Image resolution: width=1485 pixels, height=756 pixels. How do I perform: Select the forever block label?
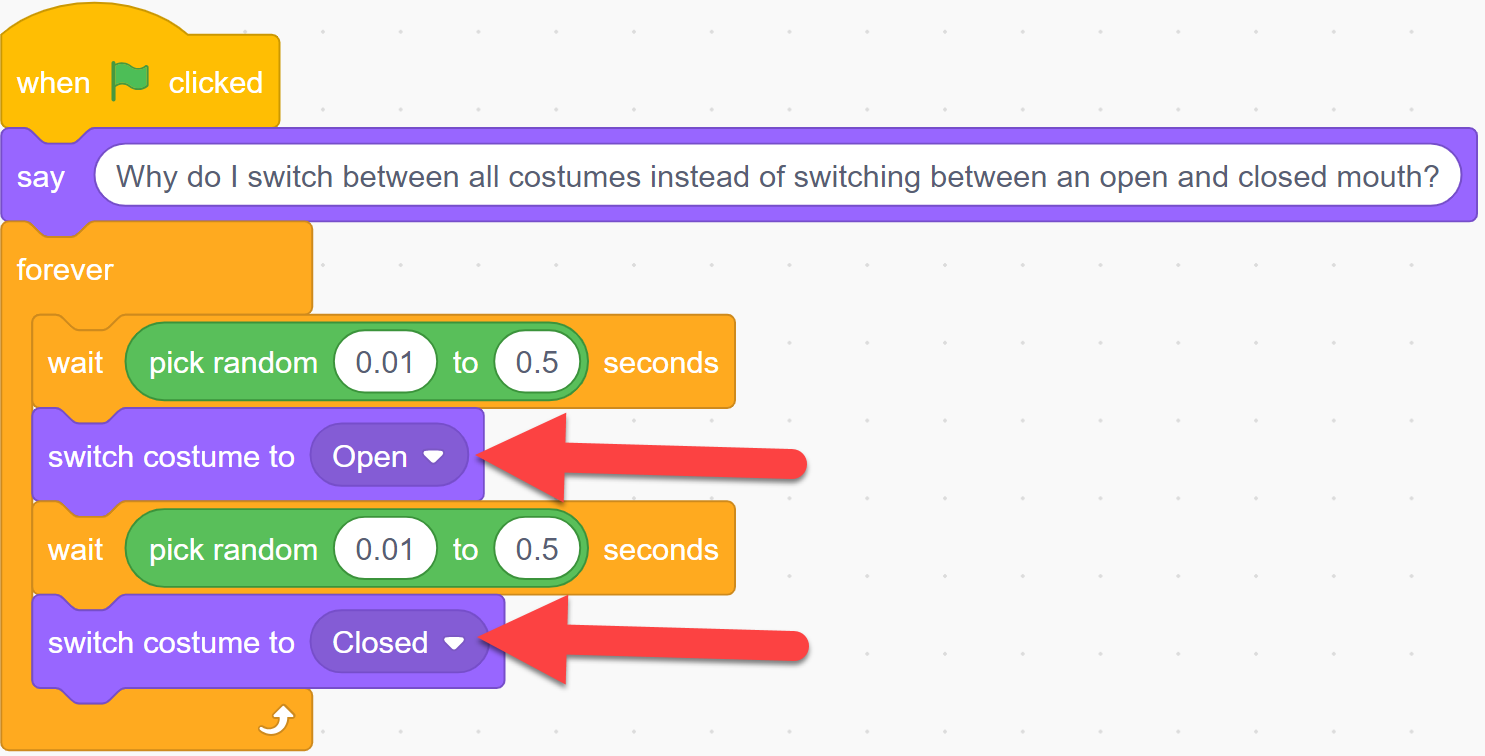(65, 270)
